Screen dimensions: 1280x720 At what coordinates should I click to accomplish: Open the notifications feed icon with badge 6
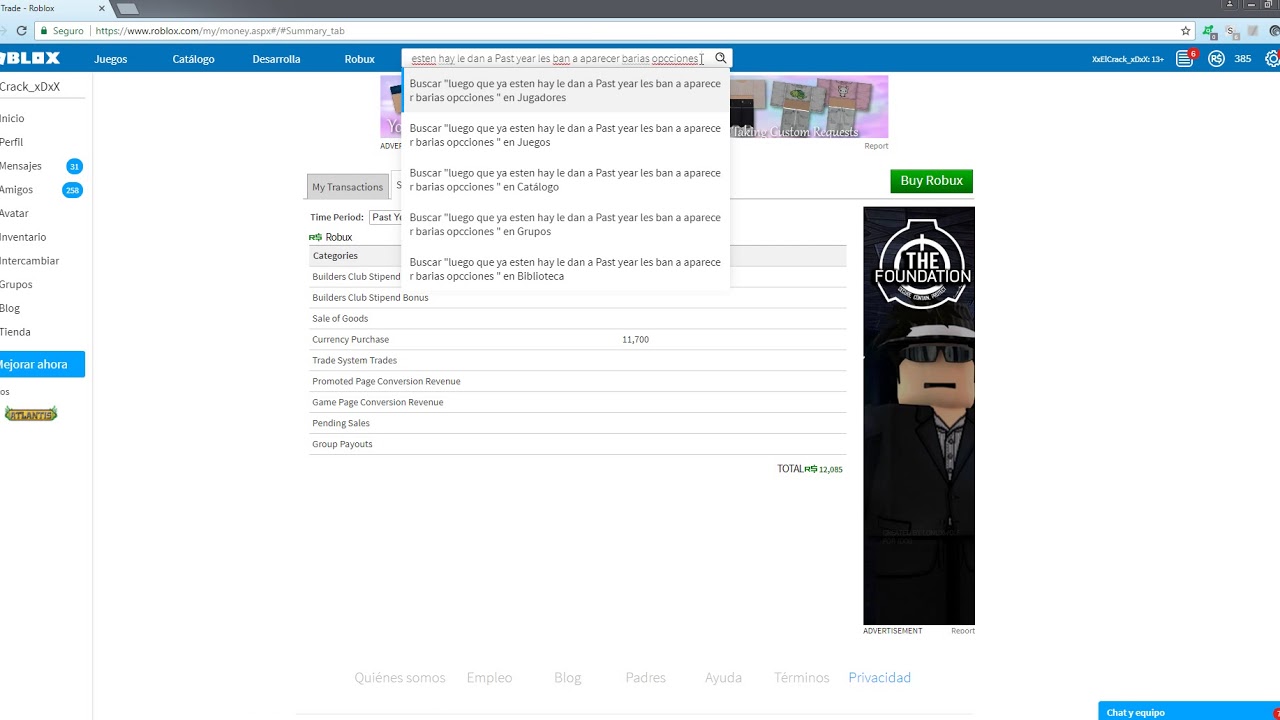click(1185, 59)
